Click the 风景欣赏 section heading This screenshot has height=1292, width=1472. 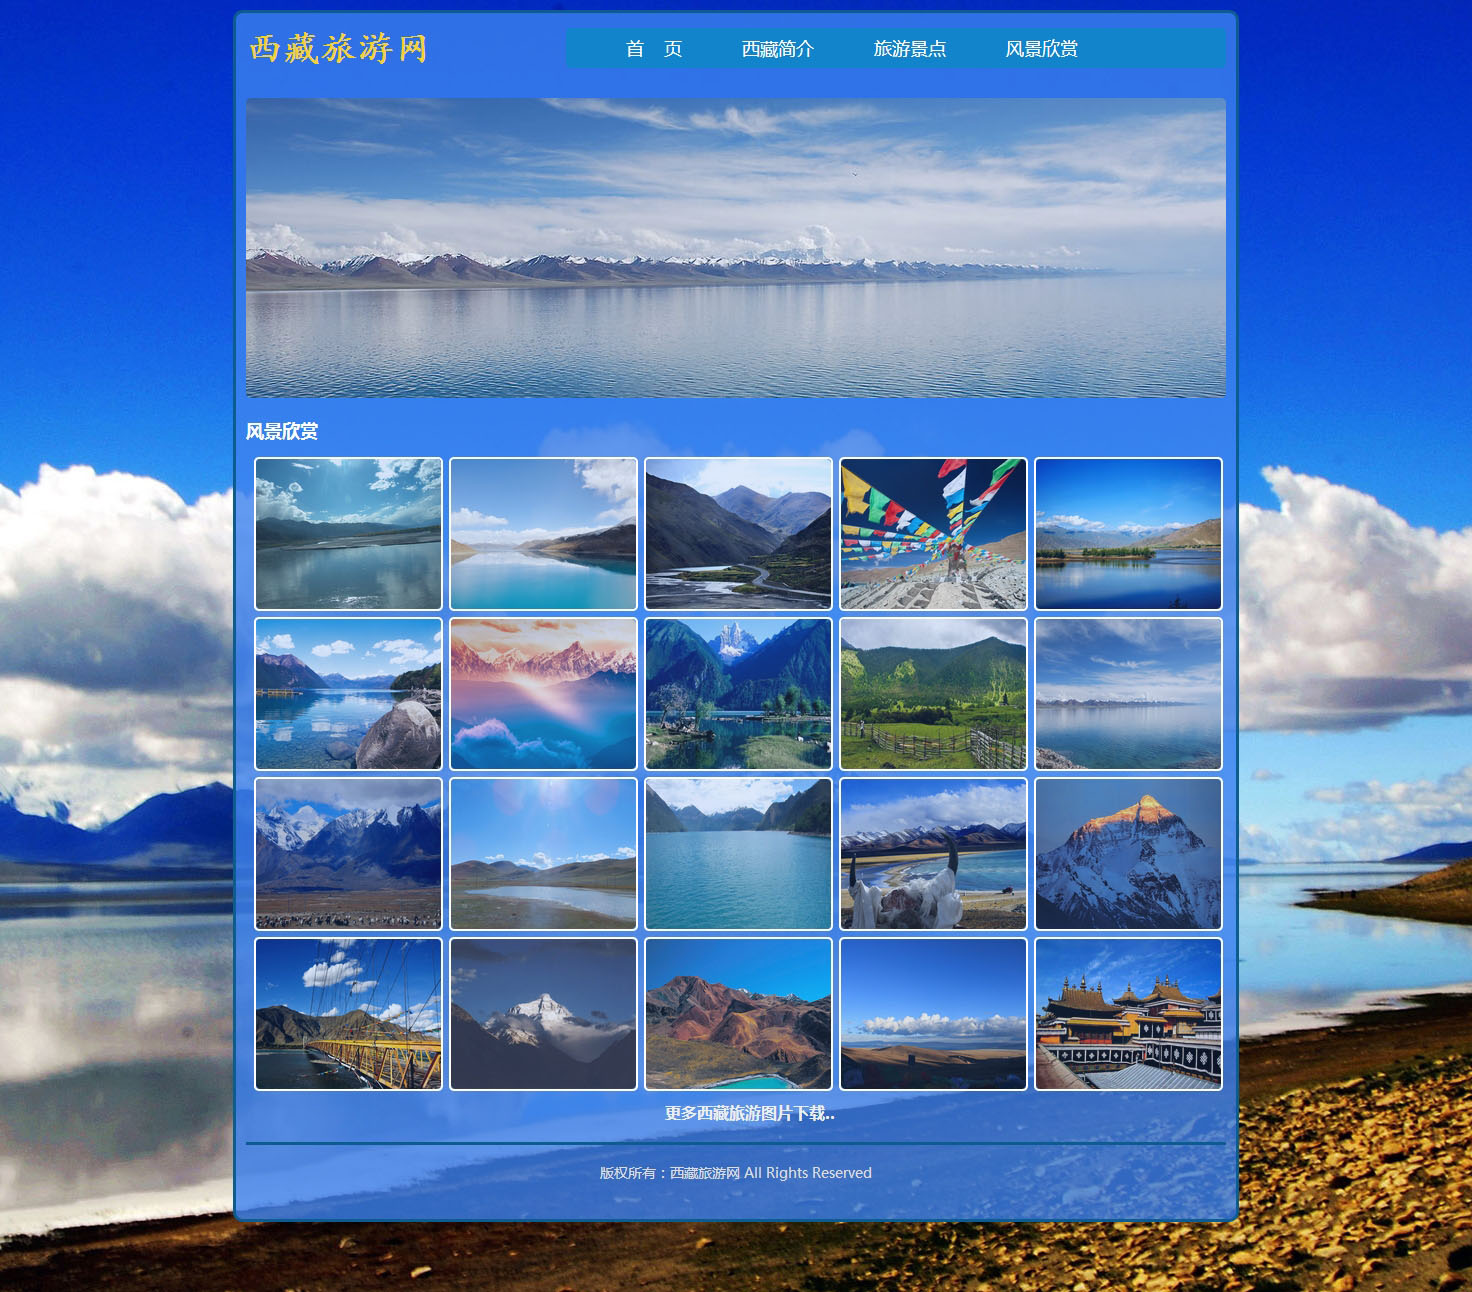[282, 431]
